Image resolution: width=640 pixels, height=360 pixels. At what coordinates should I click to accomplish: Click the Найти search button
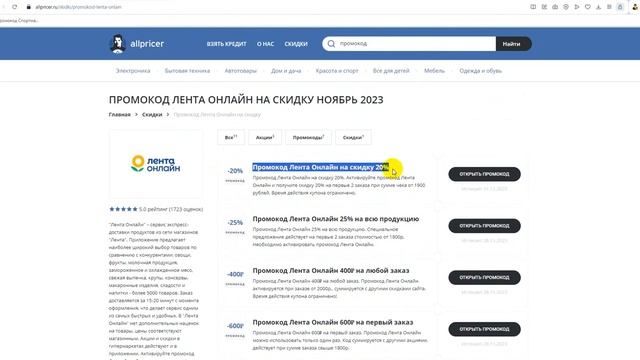pos(513,44)
